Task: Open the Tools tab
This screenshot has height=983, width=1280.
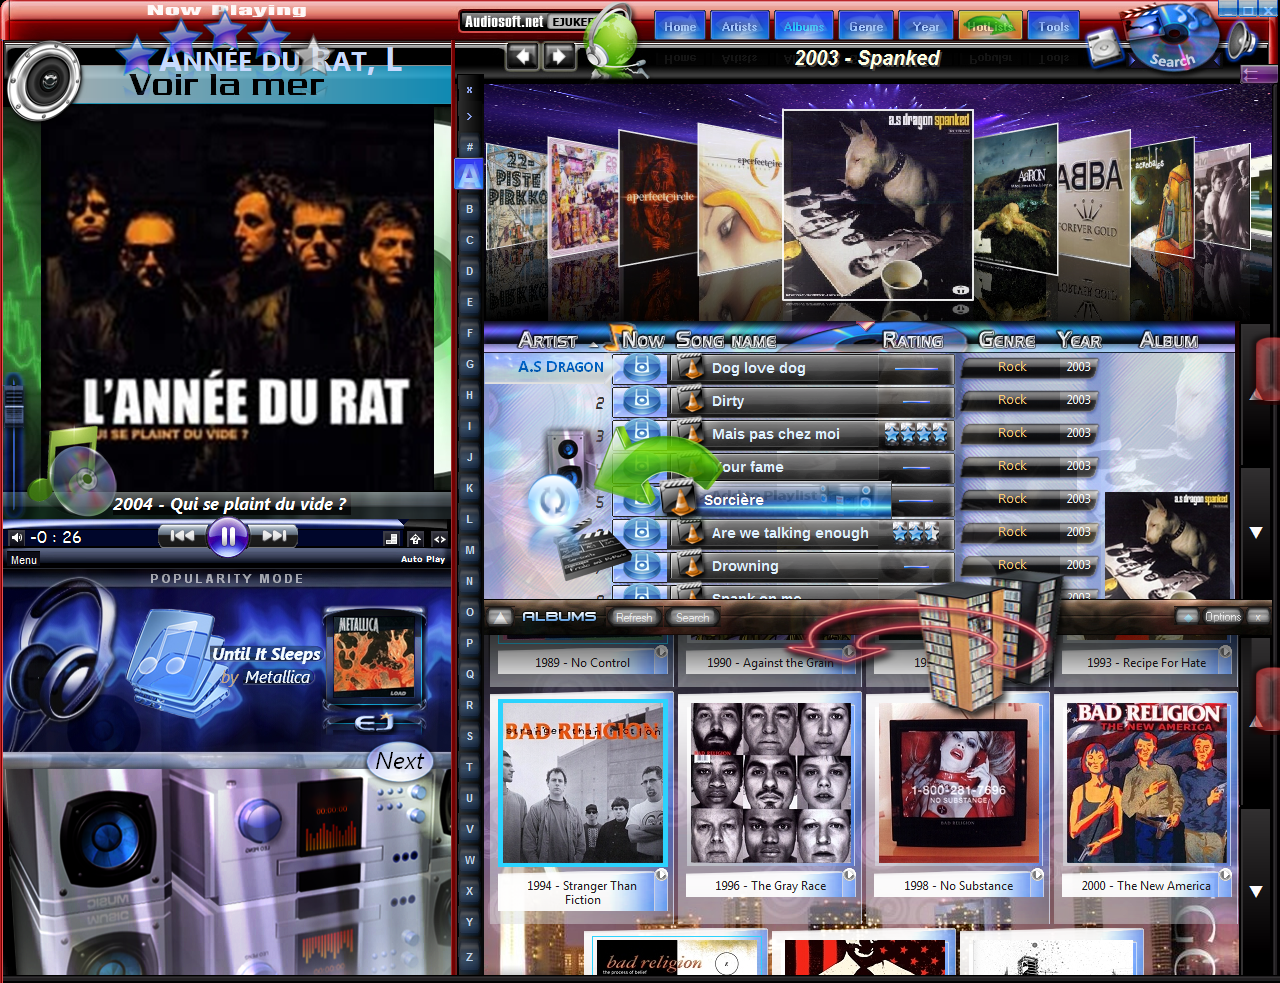Action: click(x=1053, y=27)
